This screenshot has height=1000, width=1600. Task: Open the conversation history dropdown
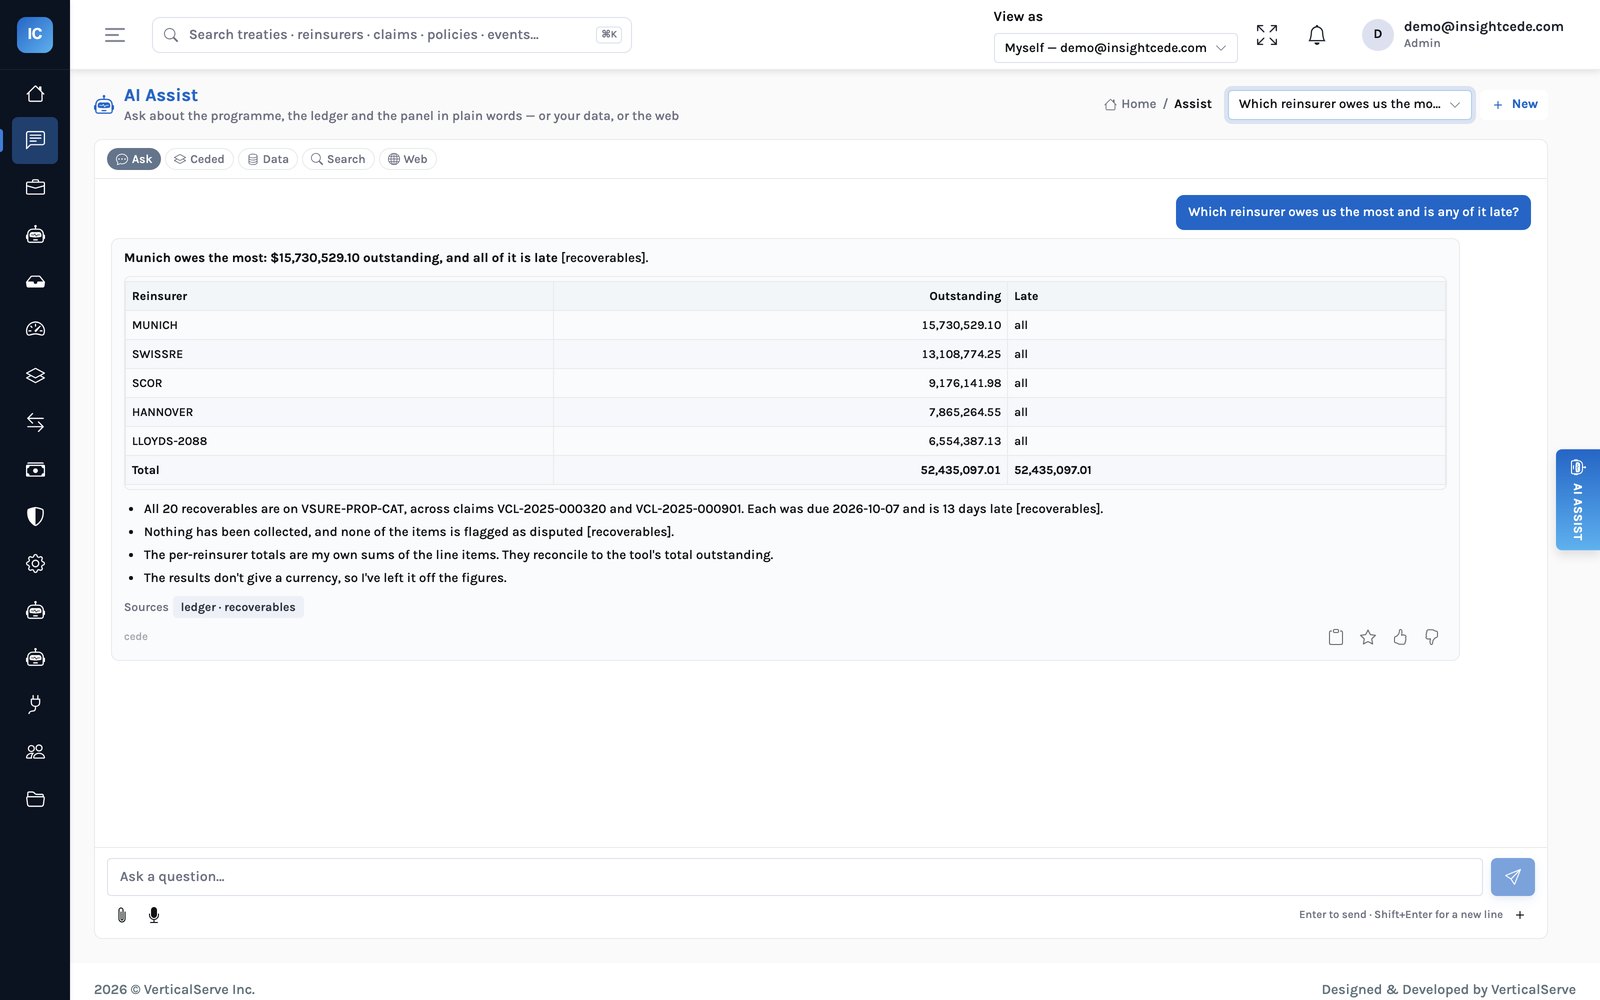tap(1350, 104)
